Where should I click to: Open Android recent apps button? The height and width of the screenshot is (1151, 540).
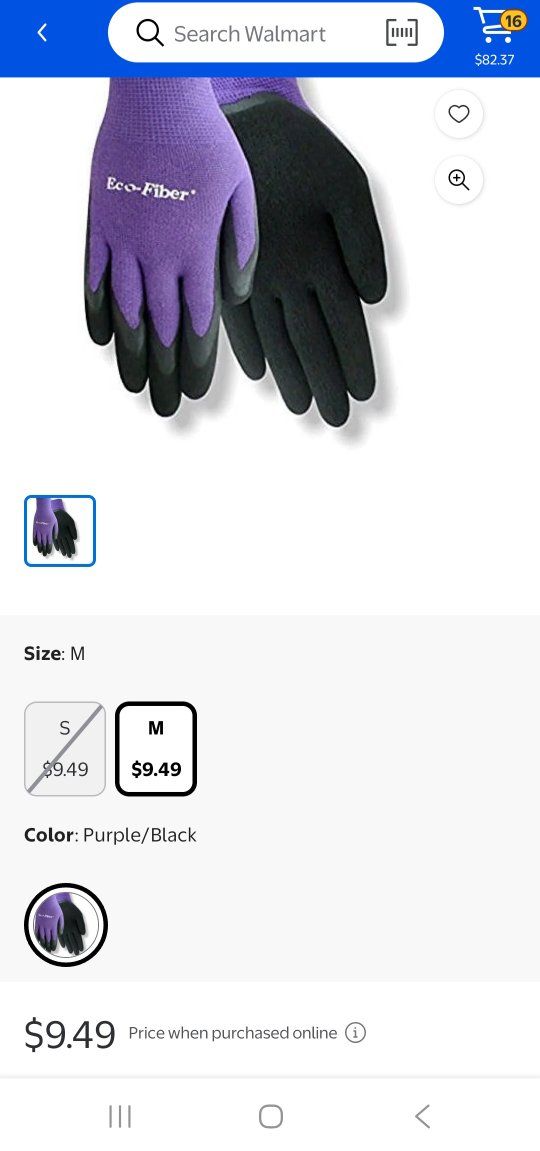point(120,1116)
